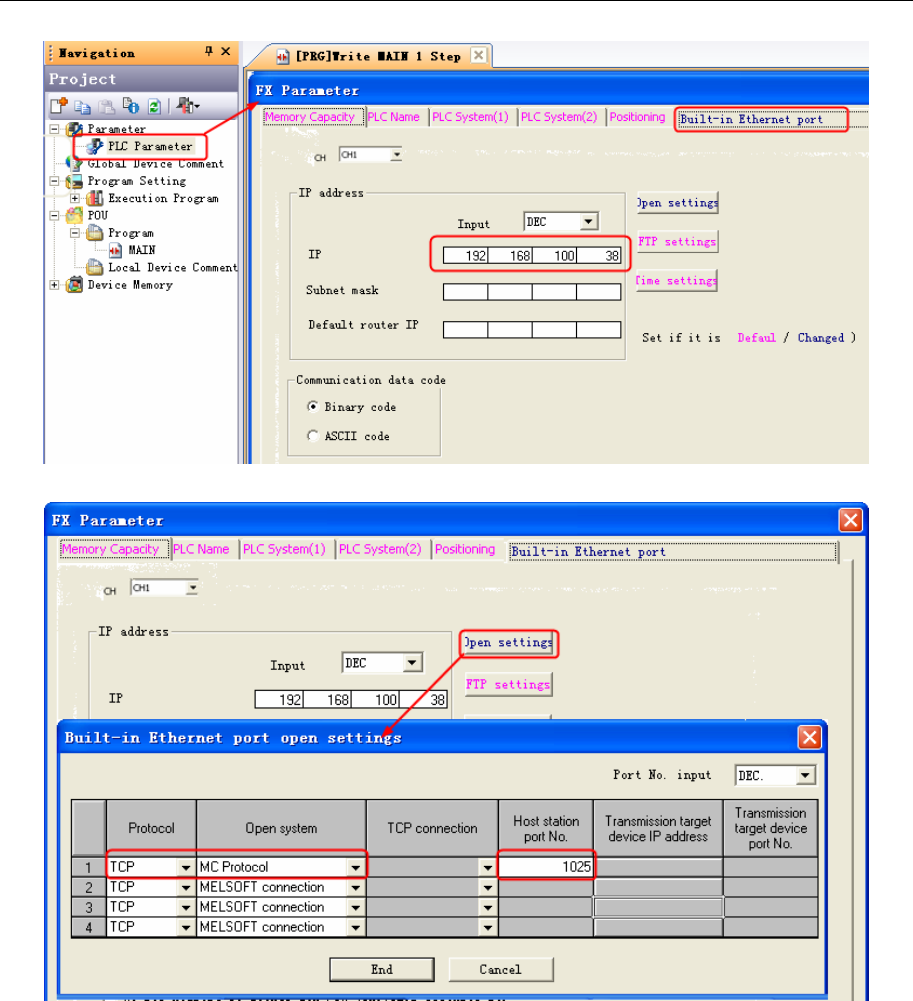913x1001 pixels.
Task: Select the PLC Parameter wrench icon
Action: (95, 146)
